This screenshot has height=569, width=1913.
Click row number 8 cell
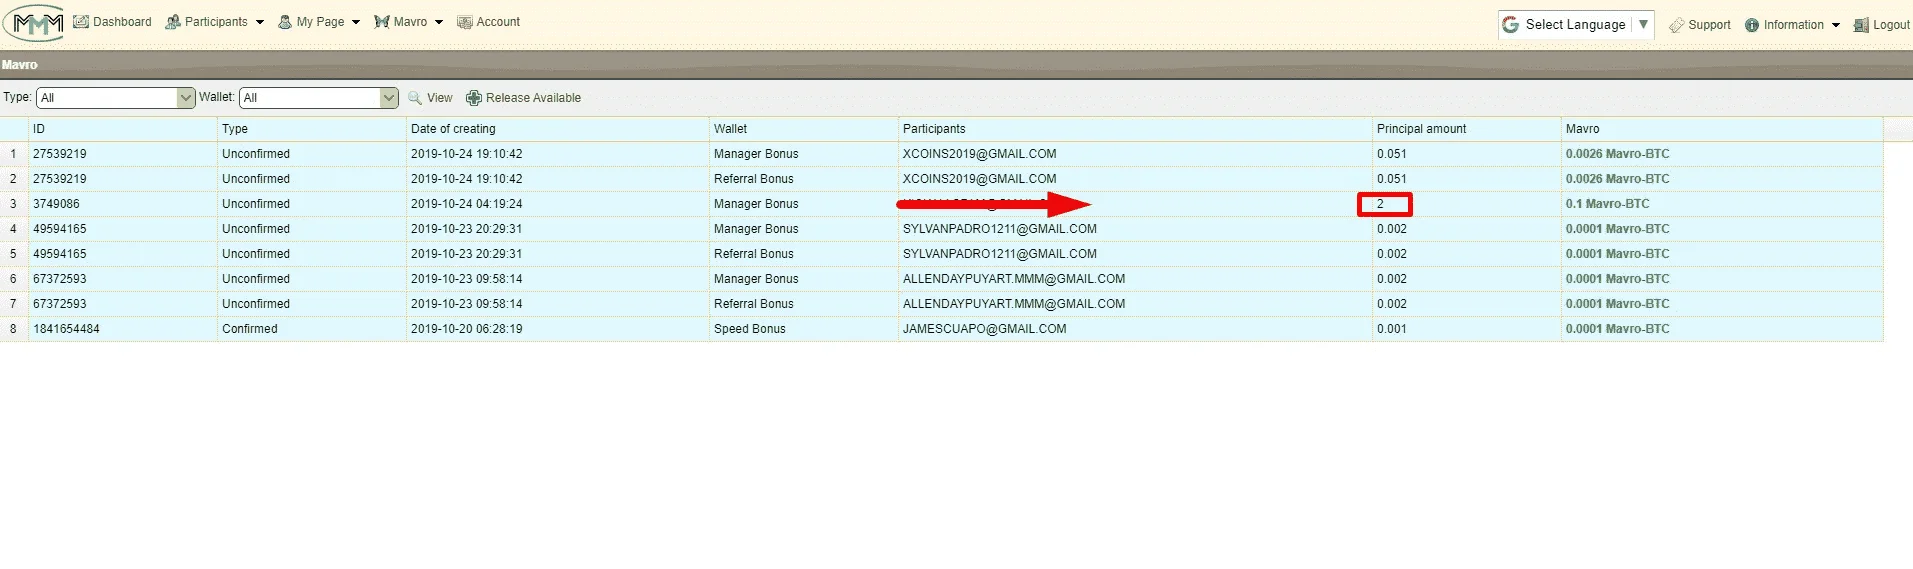tap(13, 329)
